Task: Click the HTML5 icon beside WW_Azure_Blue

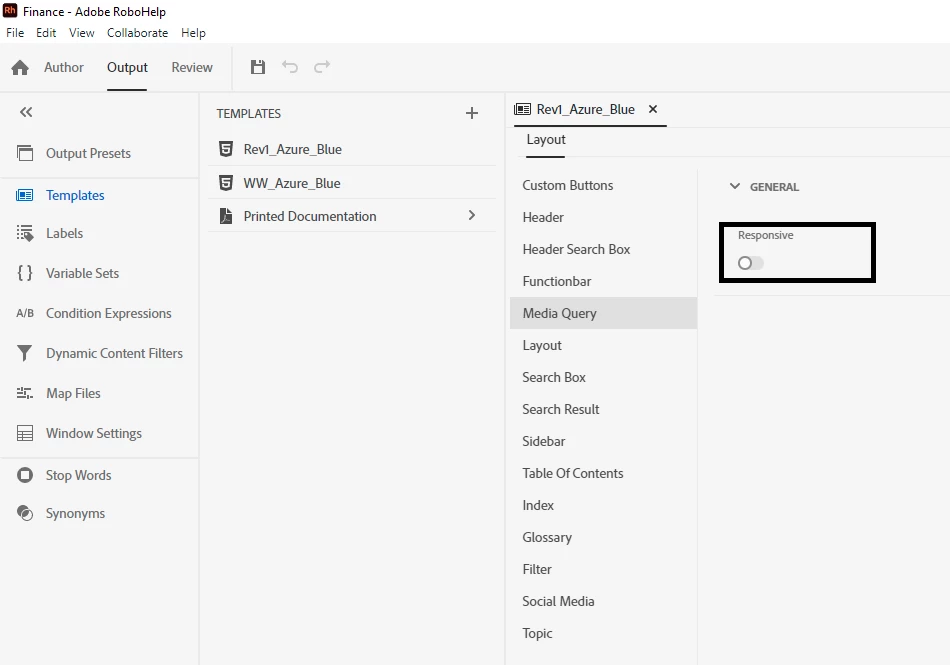Action: (x=226, y=183)
